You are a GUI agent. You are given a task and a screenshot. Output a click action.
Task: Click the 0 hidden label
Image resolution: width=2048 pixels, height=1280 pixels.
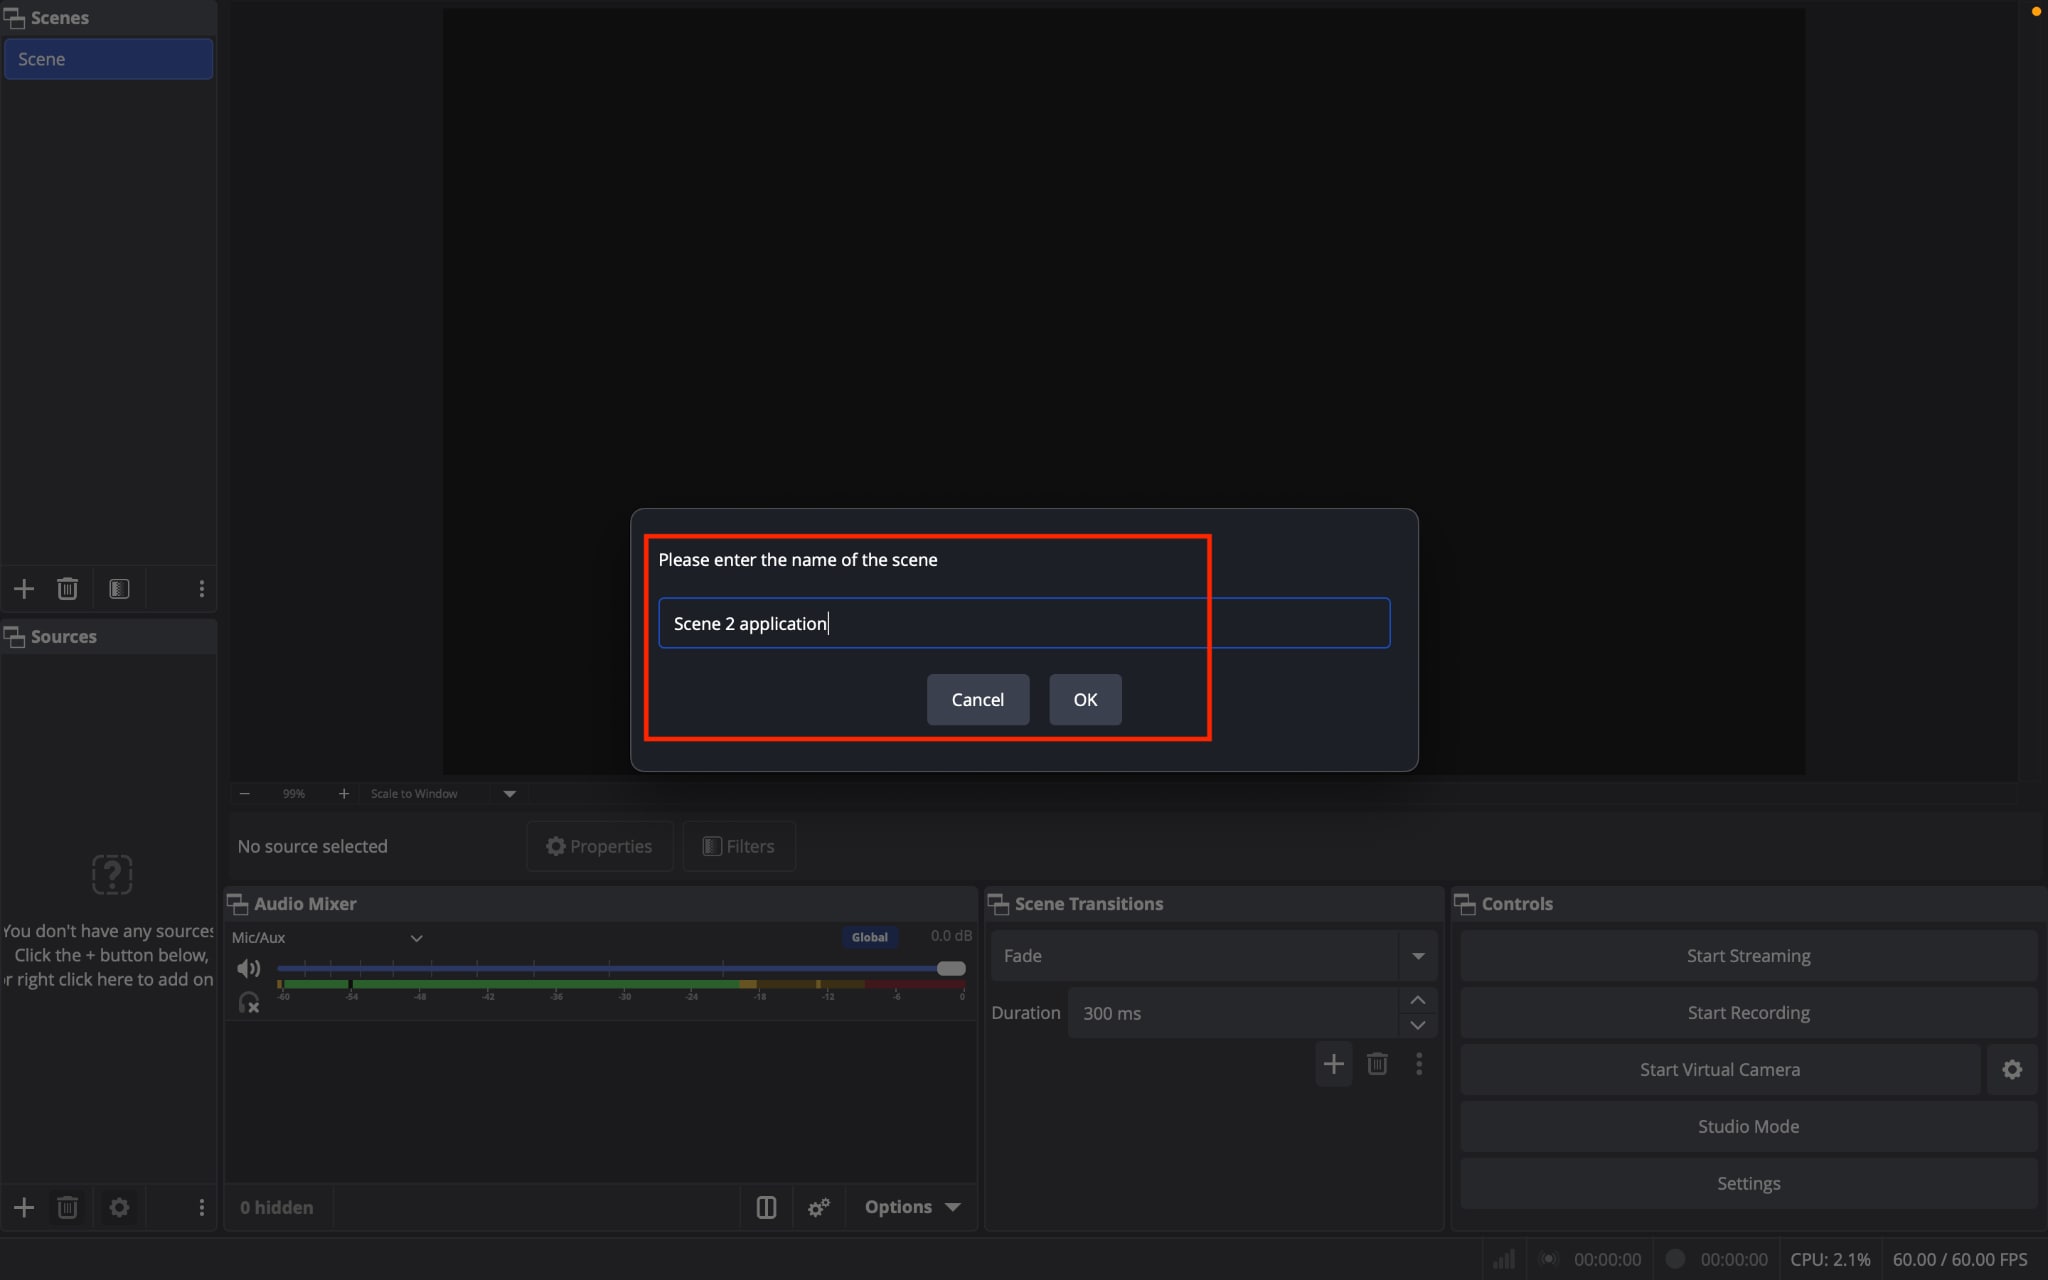276,1207
